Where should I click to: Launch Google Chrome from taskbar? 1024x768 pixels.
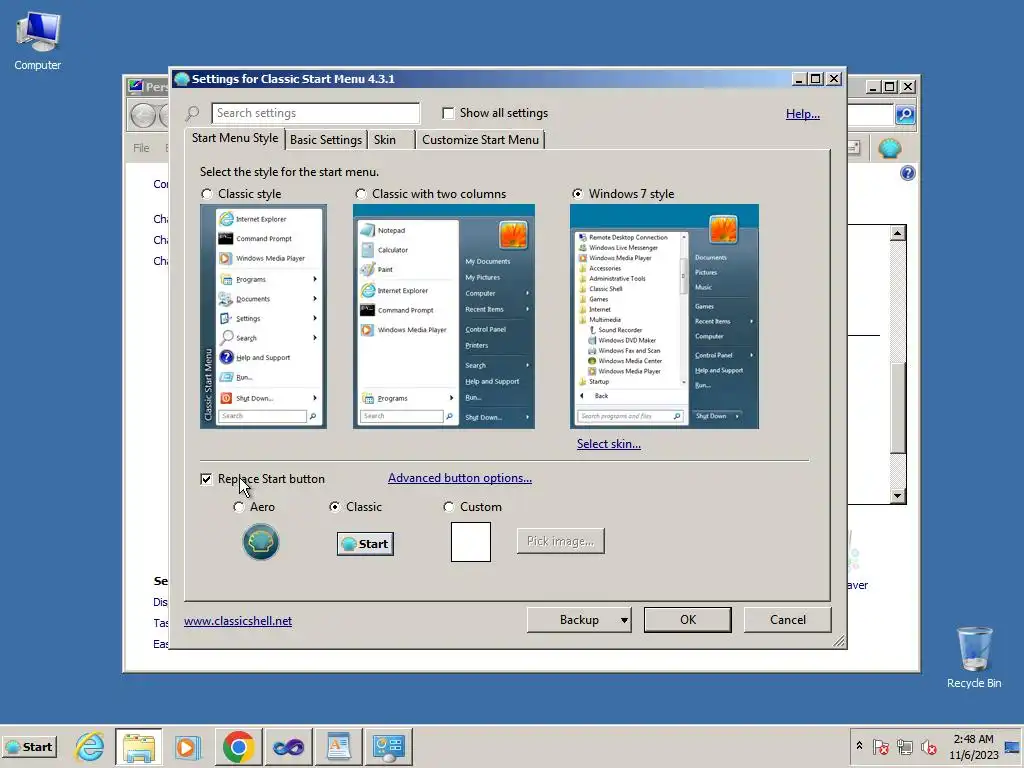pos(238,746)
